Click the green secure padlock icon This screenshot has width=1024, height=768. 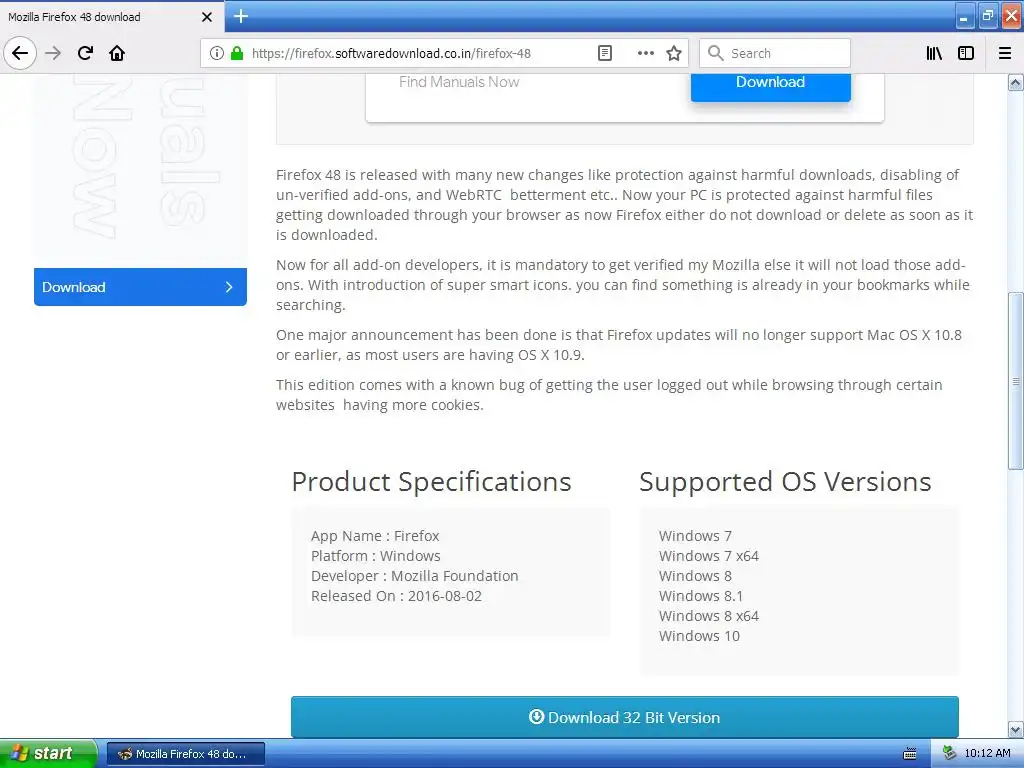[237, 53]
